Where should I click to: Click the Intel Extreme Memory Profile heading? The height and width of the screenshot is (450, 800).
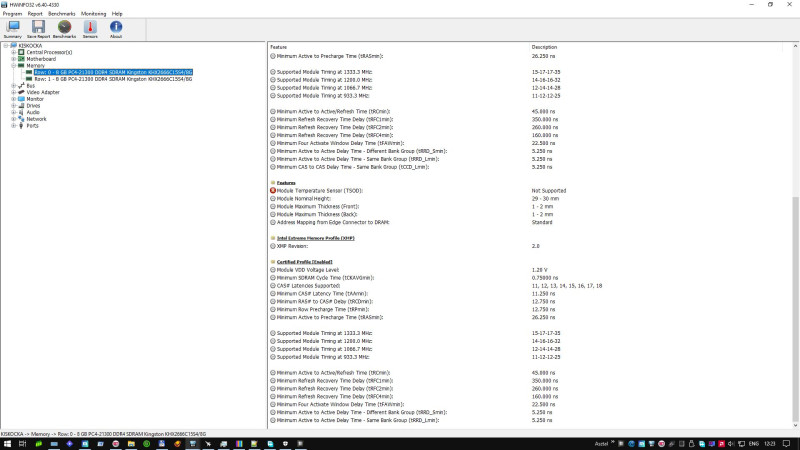tap(315, 238)
